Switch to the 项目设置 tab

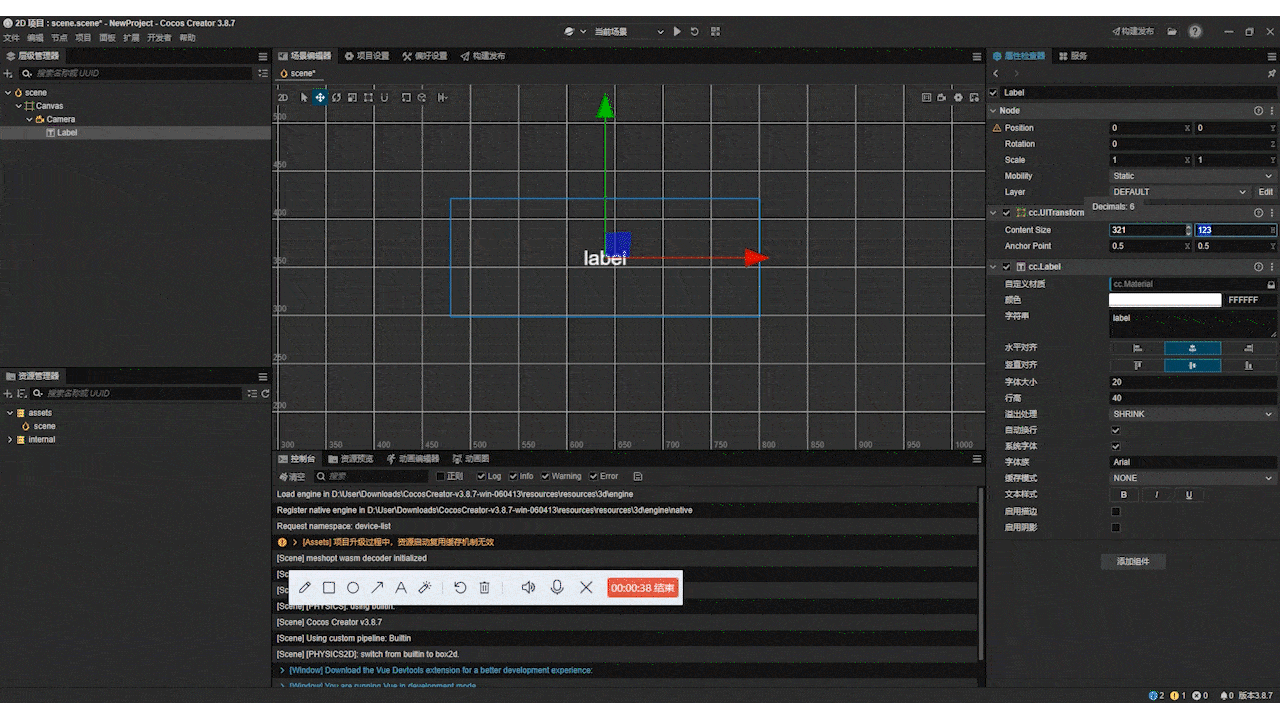tap(367, 56)
